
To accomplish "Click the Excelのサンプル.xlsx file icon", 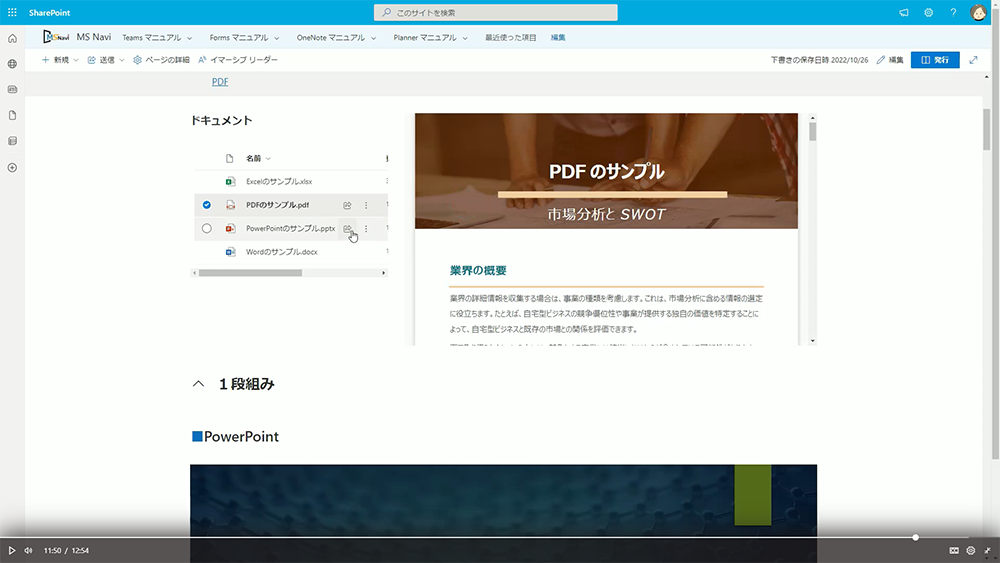I will pos(230,182).
